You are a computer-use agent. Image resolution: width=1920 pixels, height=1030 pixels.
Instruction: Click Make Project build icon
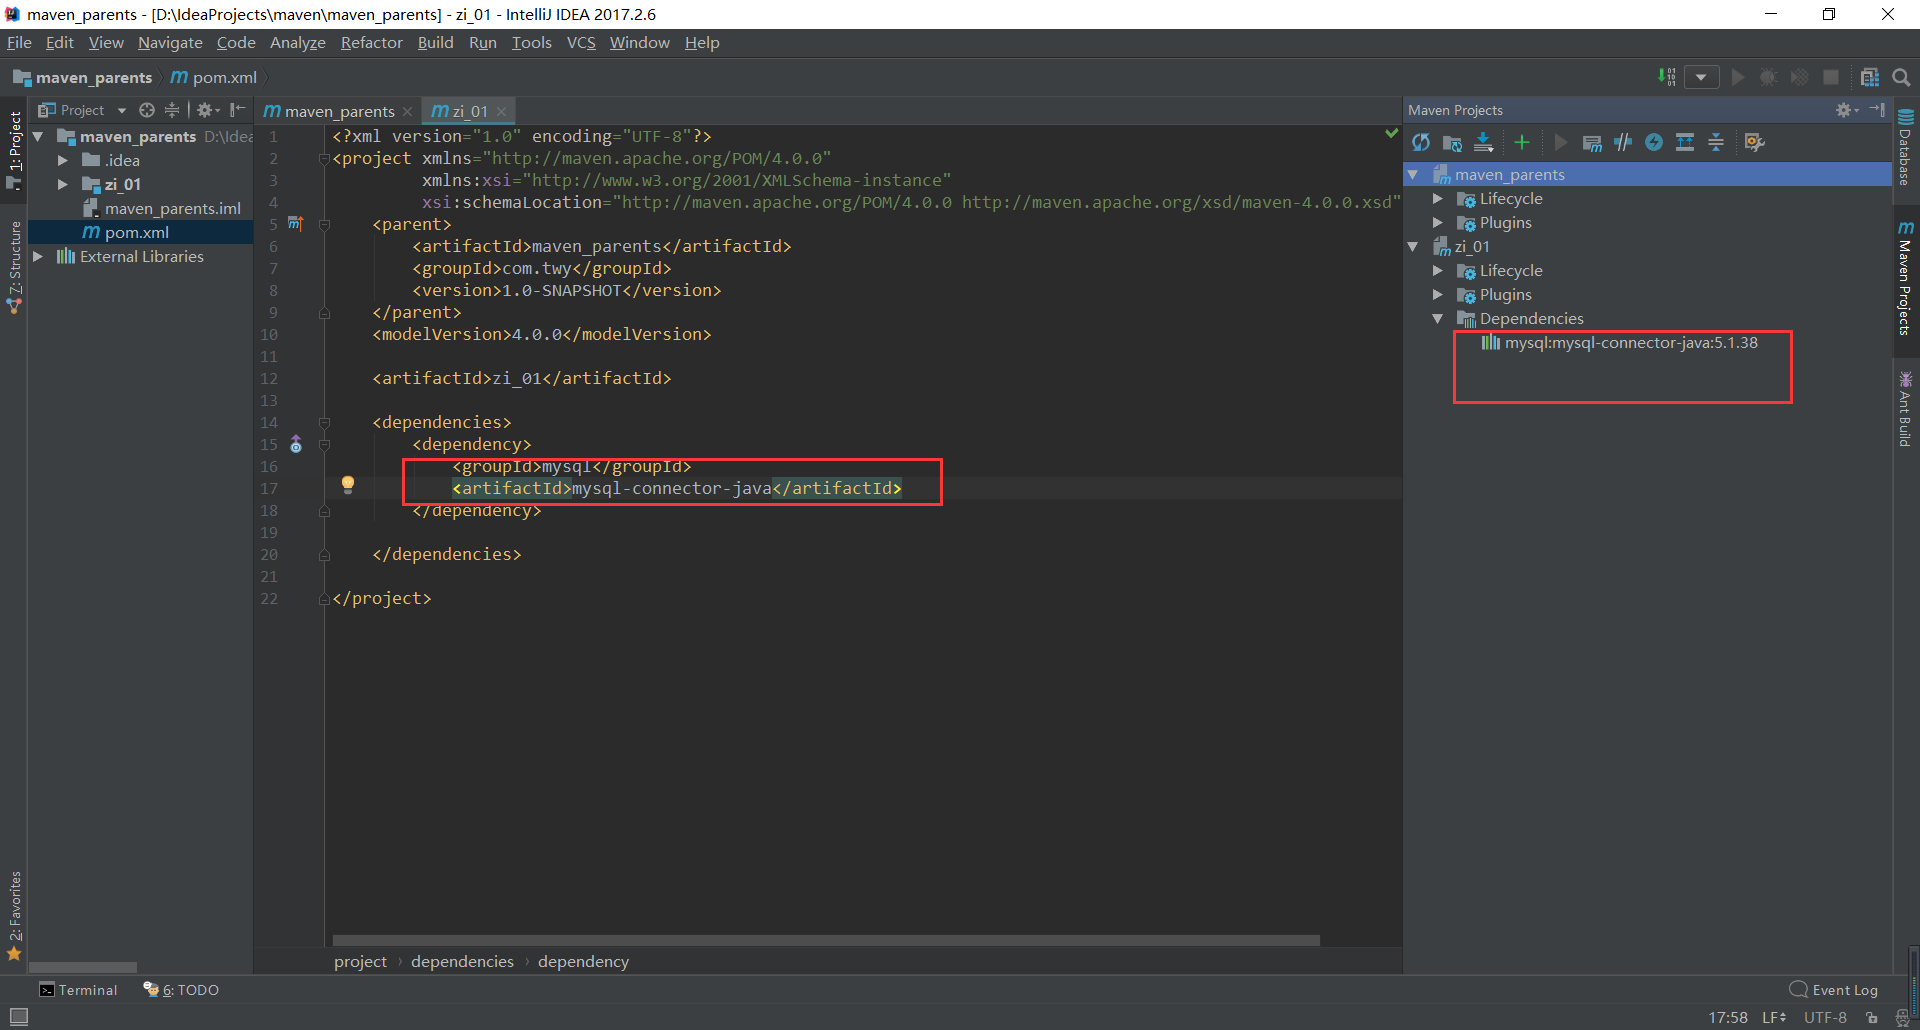1667,77
